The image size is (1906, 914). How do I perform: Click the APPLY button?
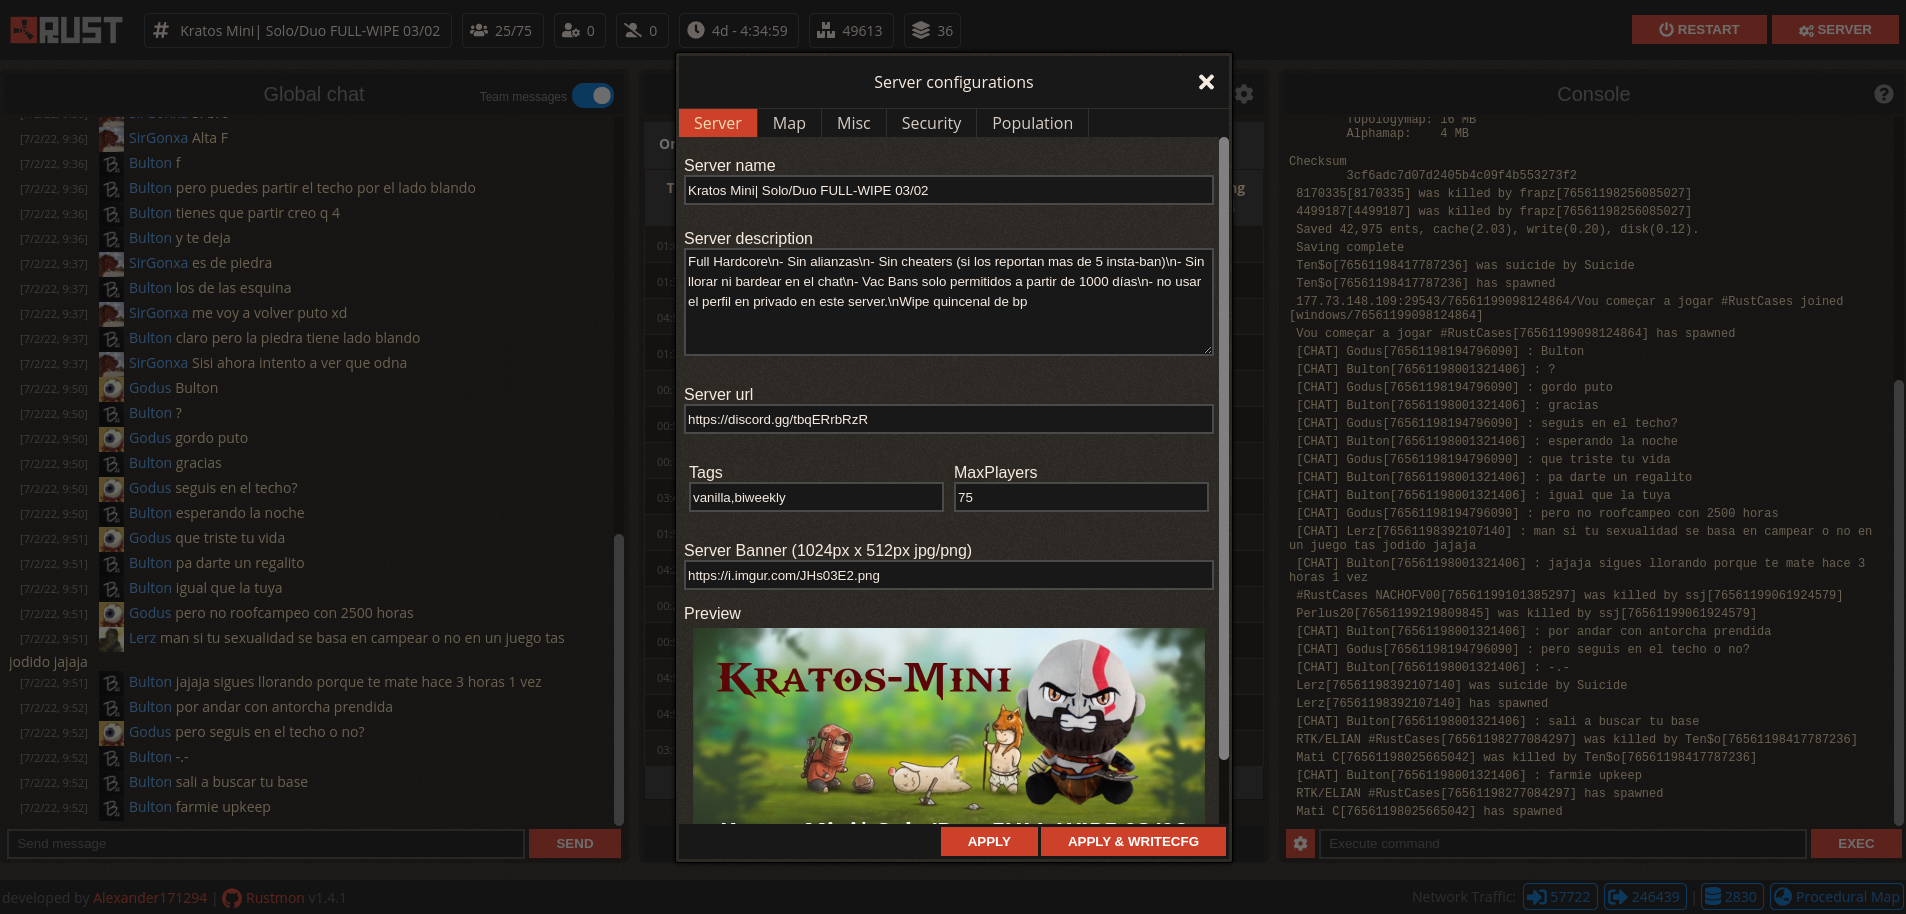(989, 842)
